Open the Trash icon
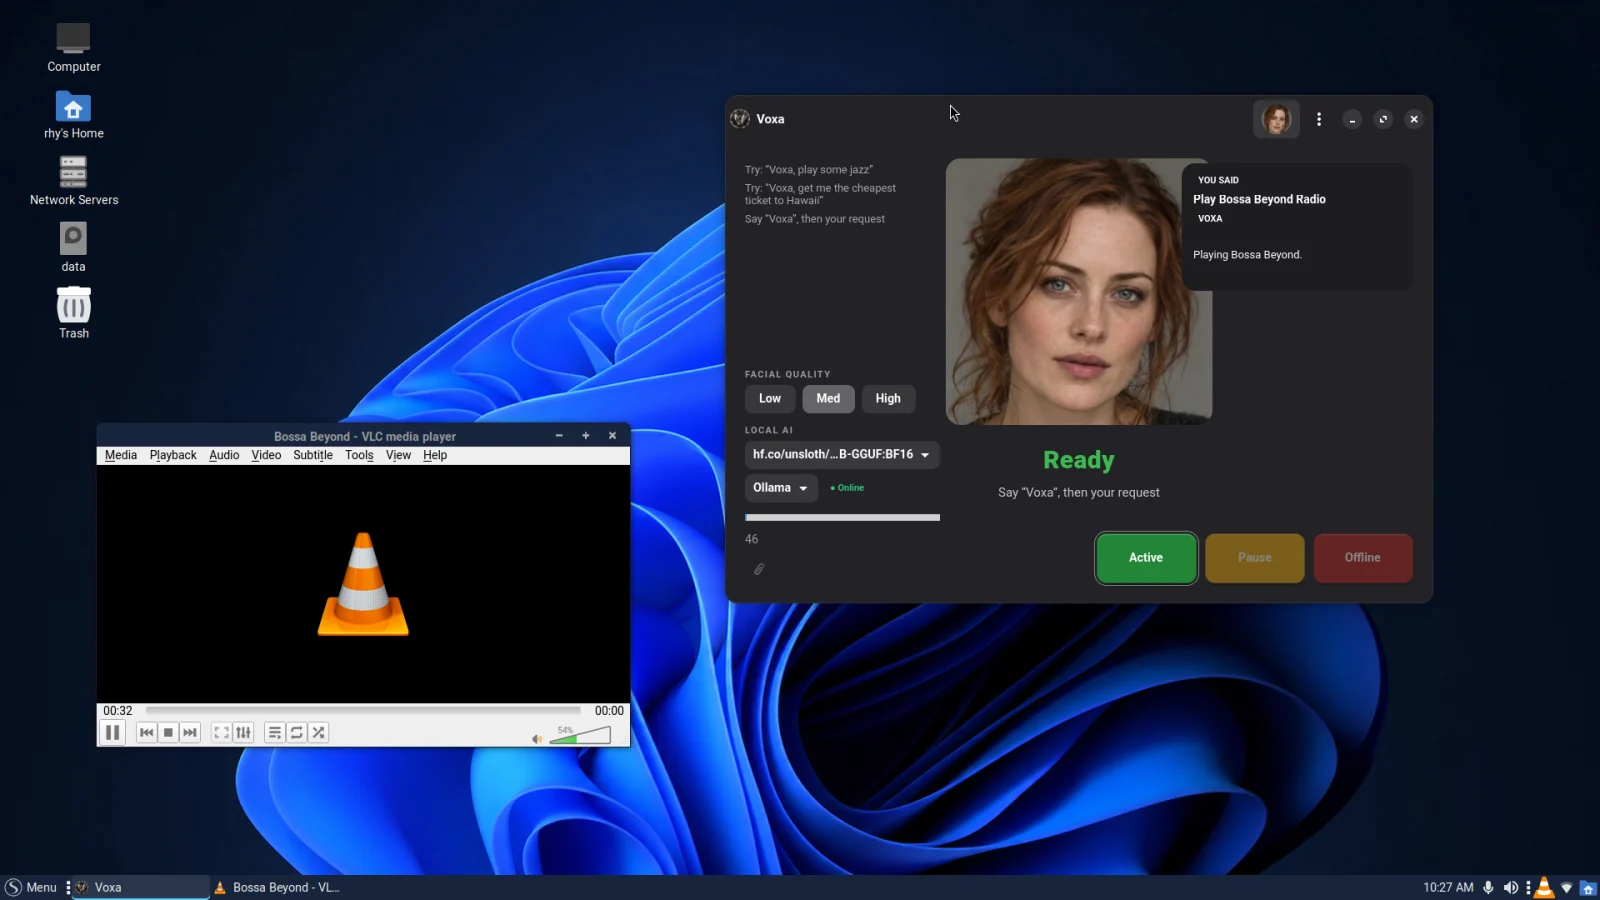The height and width of the screenshot is (900, 1600). (73, 313)
